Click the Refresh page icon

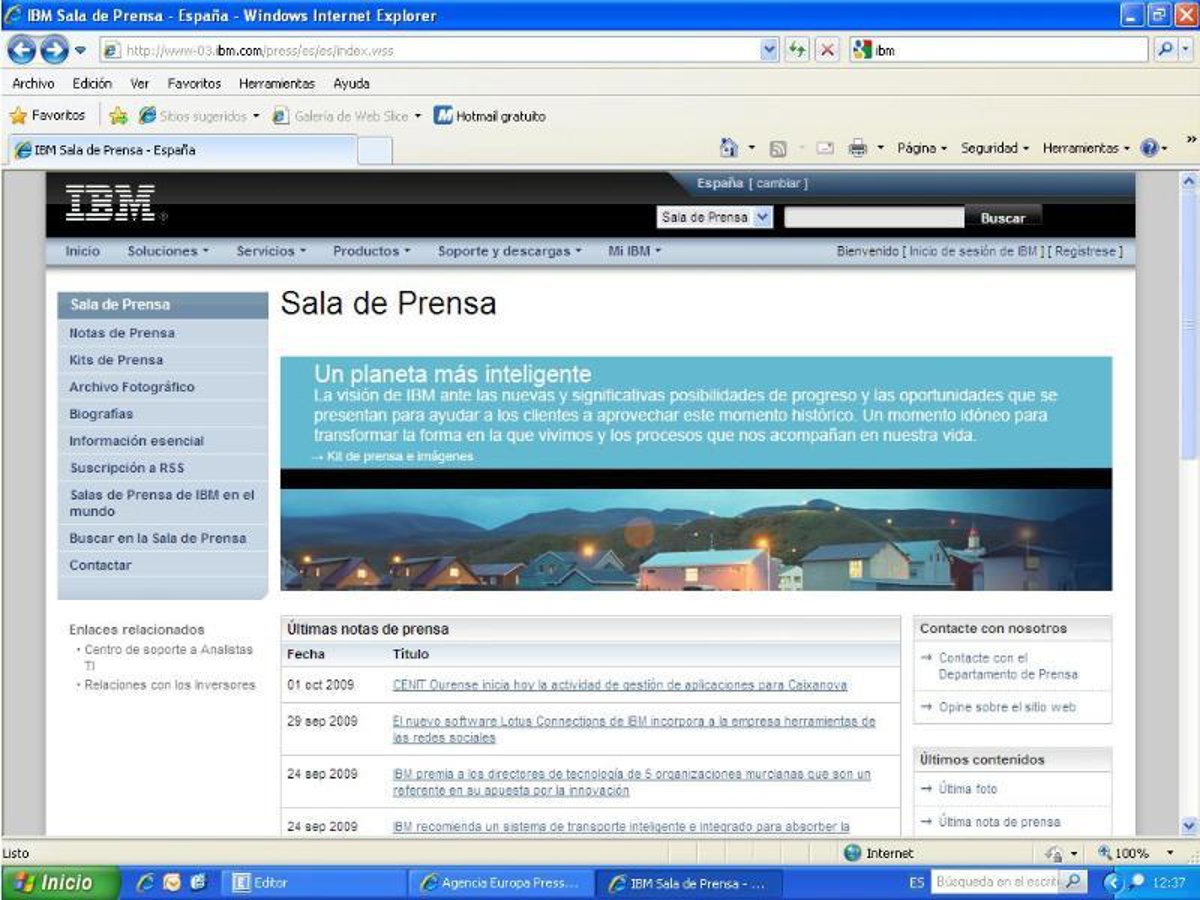tap(798, 50)
